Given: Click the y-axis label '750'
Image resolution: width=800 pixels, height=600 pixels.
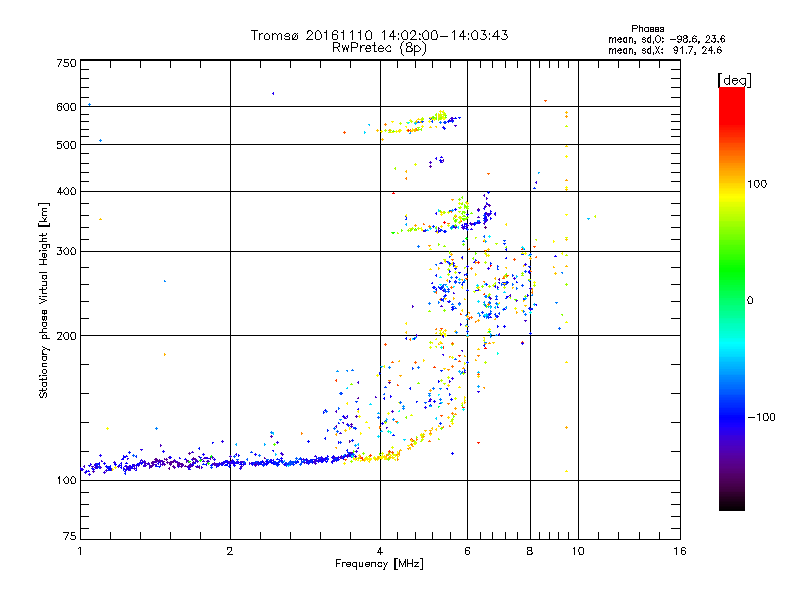Looking at the screenshot, I should pos(66,63).
